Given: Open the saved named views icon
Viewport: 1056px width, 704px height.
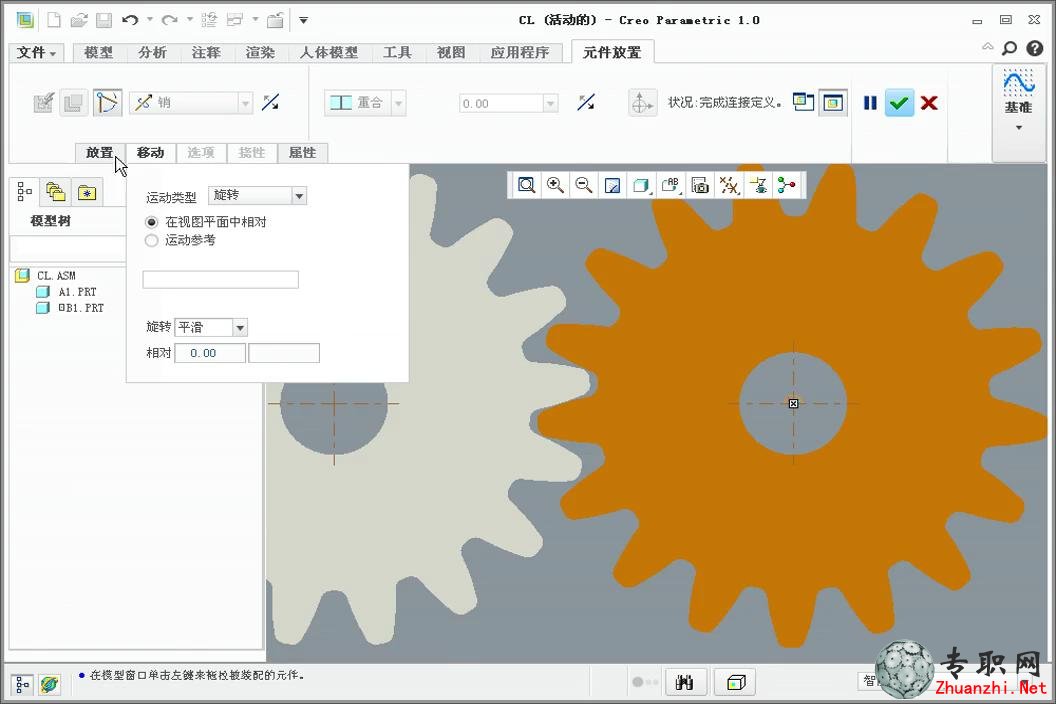Looking at the screenshot, I should (x=671, y=185).
